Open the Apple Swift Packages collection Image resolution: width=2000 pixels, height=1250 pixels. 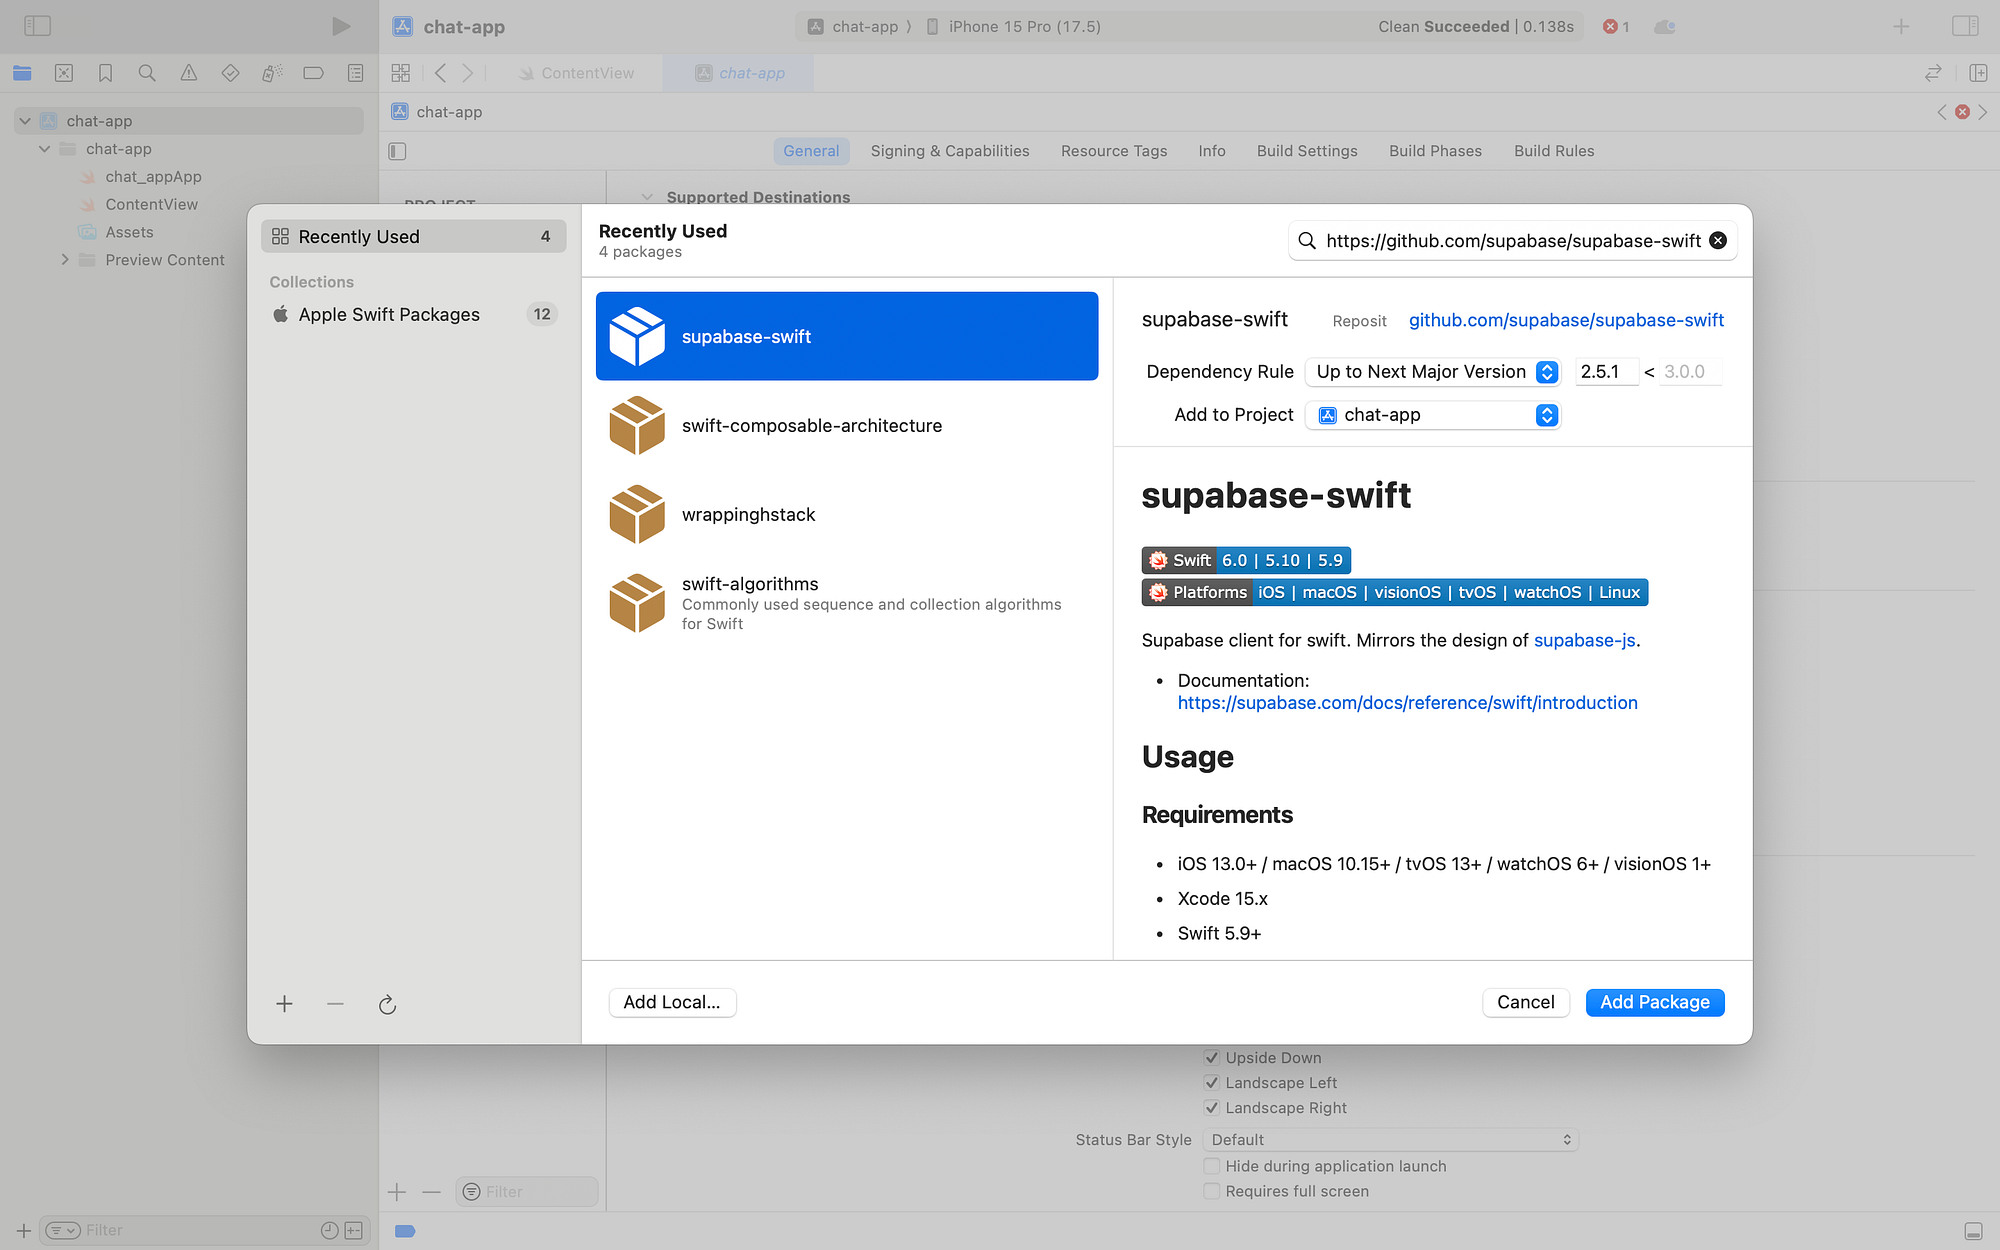coord(389,314)
